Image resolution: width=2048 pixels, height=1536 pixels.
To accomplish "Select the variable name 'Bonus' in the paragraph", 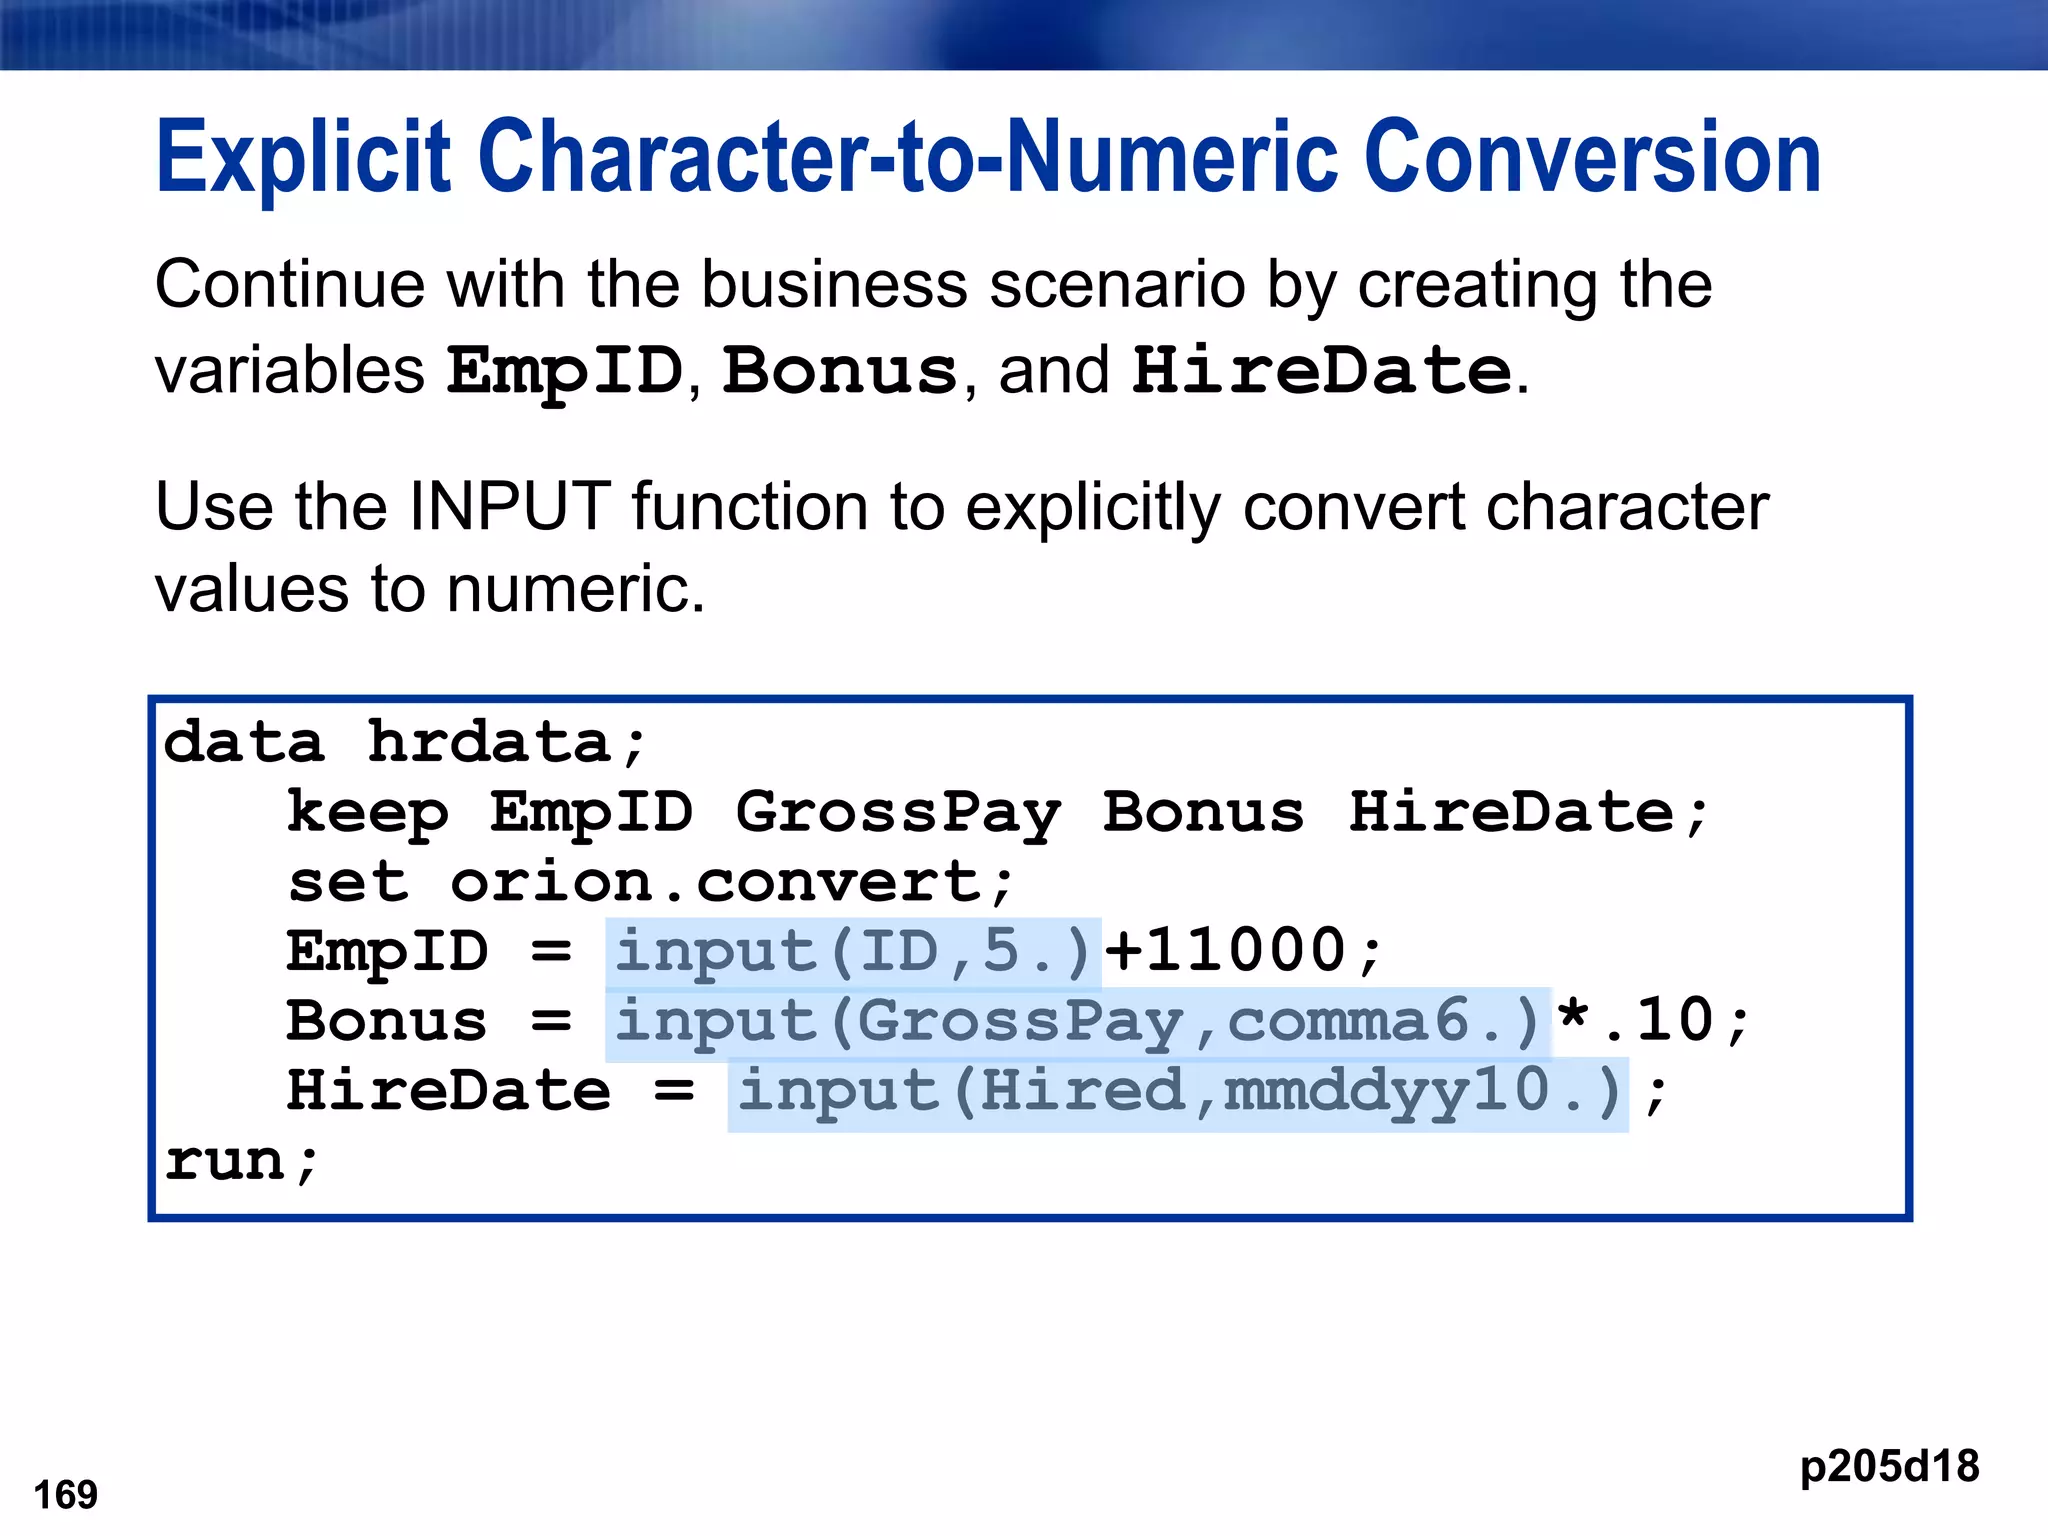I will pyautogui.click(x=840, y=372).
